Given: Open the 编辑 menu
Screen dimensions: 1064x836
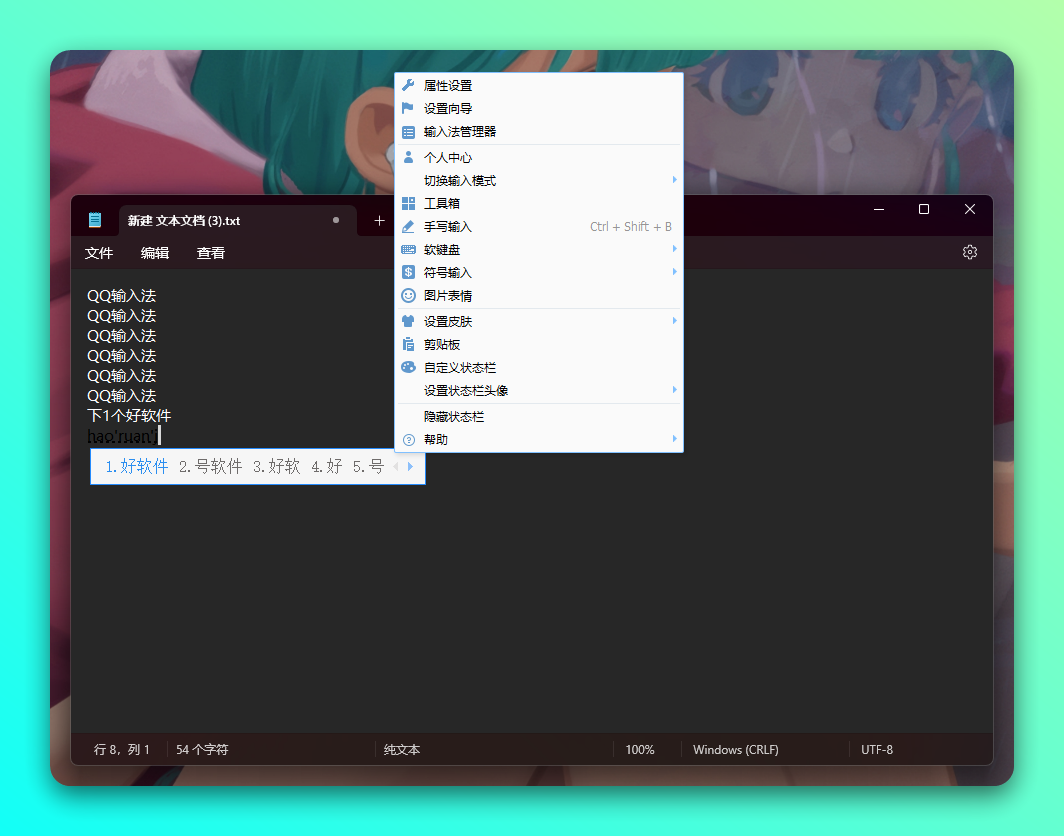Looking at the screenshot, I should click(155, 253).
